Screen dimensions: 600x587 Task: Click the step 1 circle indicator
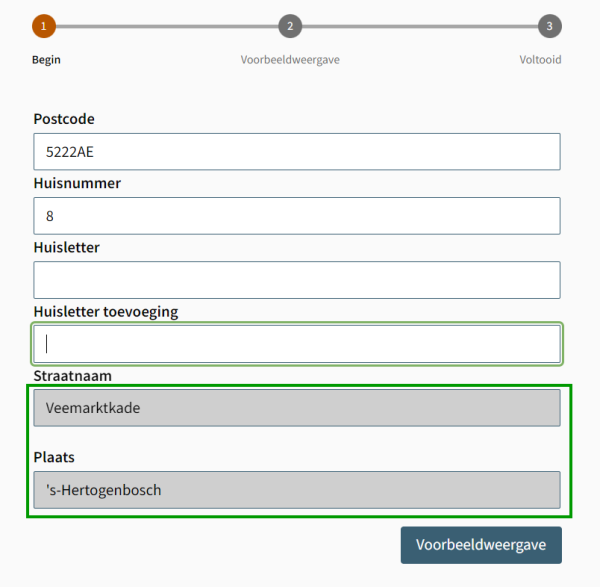(44, 26)
